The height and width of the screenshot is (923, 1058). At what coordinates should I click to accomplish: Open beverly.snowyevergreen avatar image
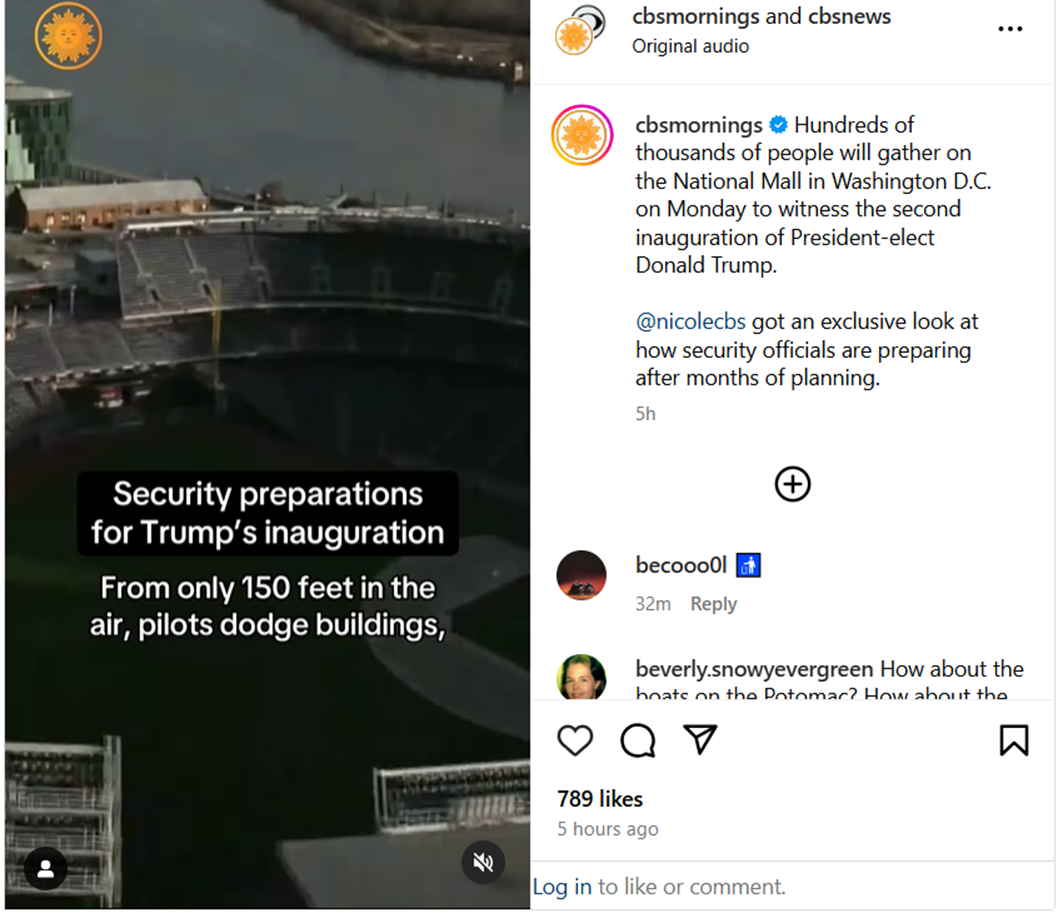[581, 677]
